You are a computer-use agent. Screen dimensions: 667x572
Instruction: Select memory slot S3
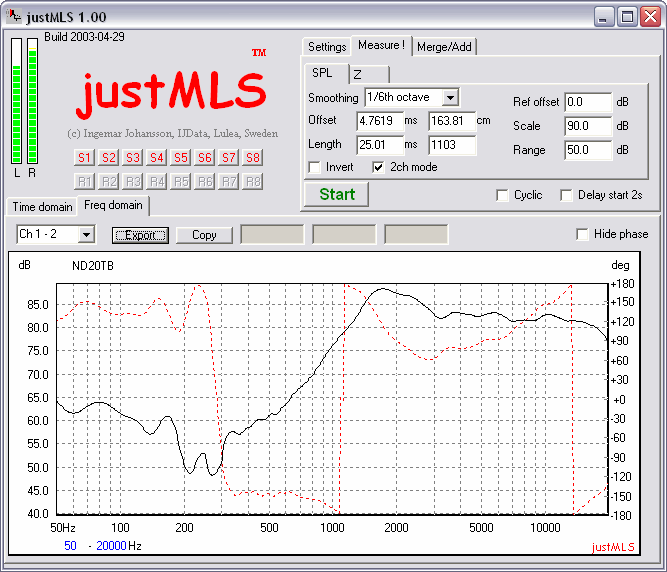pyautogui.click(x=133, y=158)
